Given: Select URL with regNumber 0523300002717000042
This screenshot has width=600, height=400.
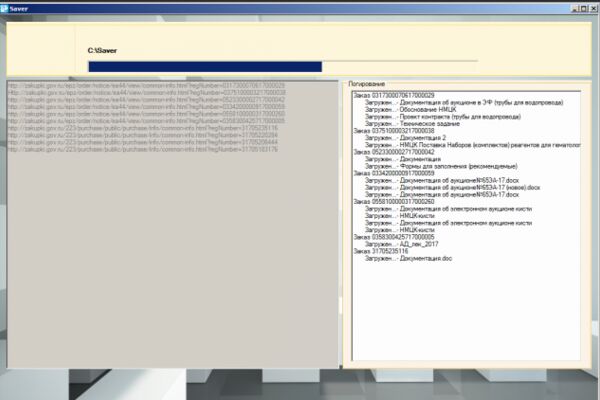Looking at the screenshot, I should pyautogui.click(x=147, y=100).
